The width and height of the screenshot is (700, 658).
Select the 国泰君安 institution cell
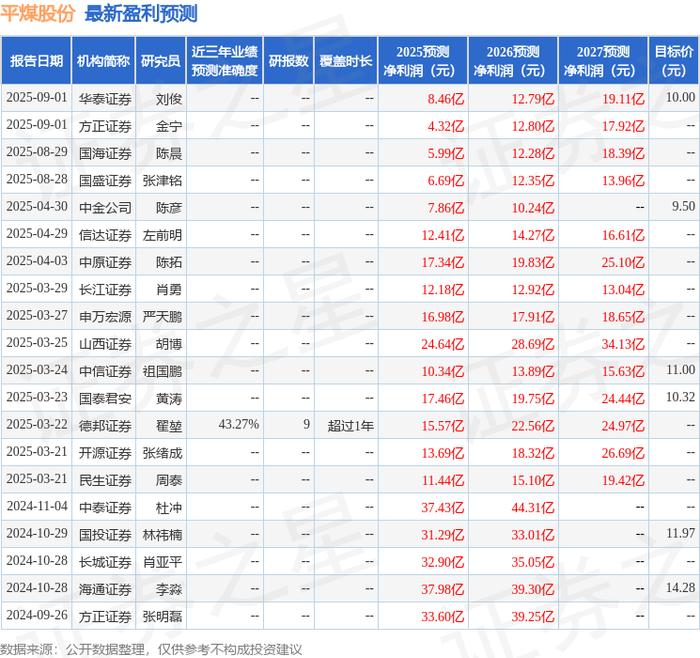(x=105, y=399)
